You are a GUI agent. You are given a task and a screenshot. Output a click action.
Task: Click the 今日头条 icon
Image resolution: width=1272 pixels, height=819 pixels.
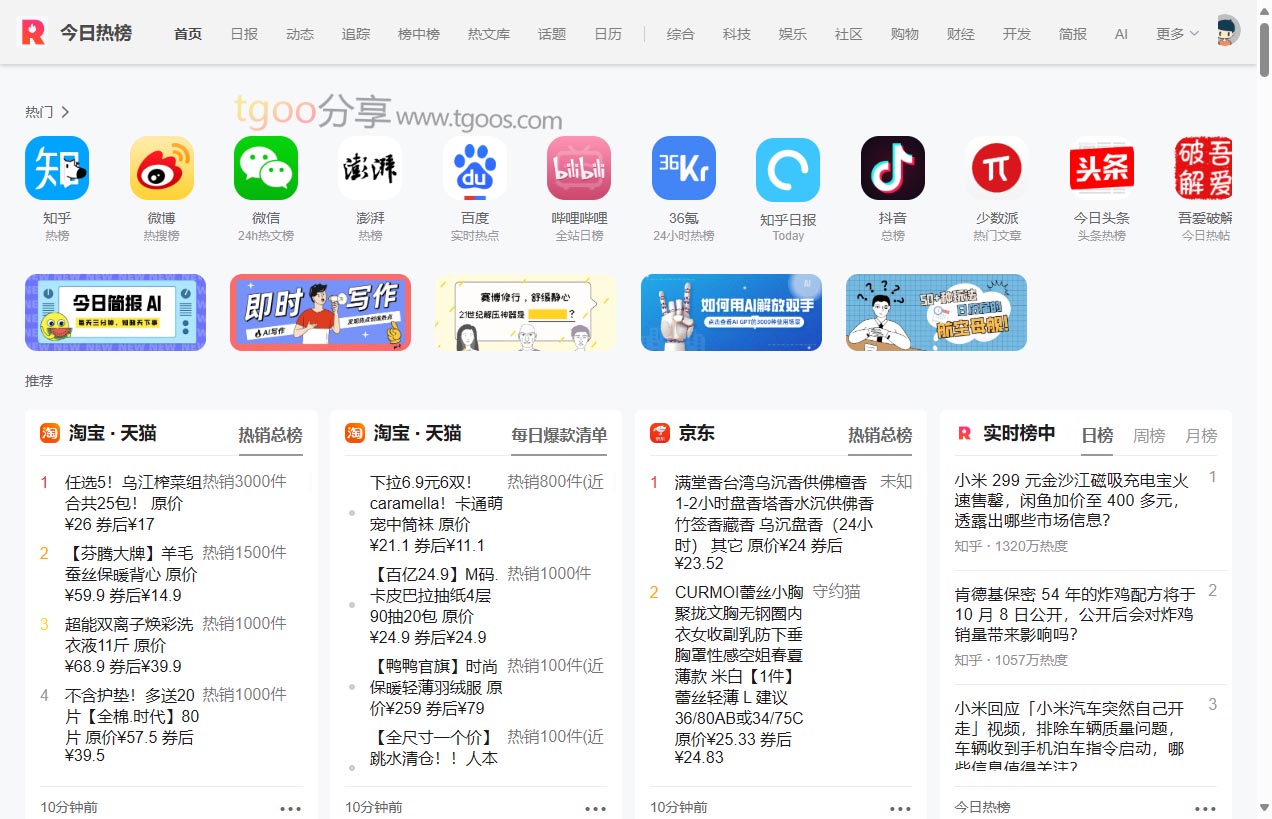click(x=1101, y=168)
